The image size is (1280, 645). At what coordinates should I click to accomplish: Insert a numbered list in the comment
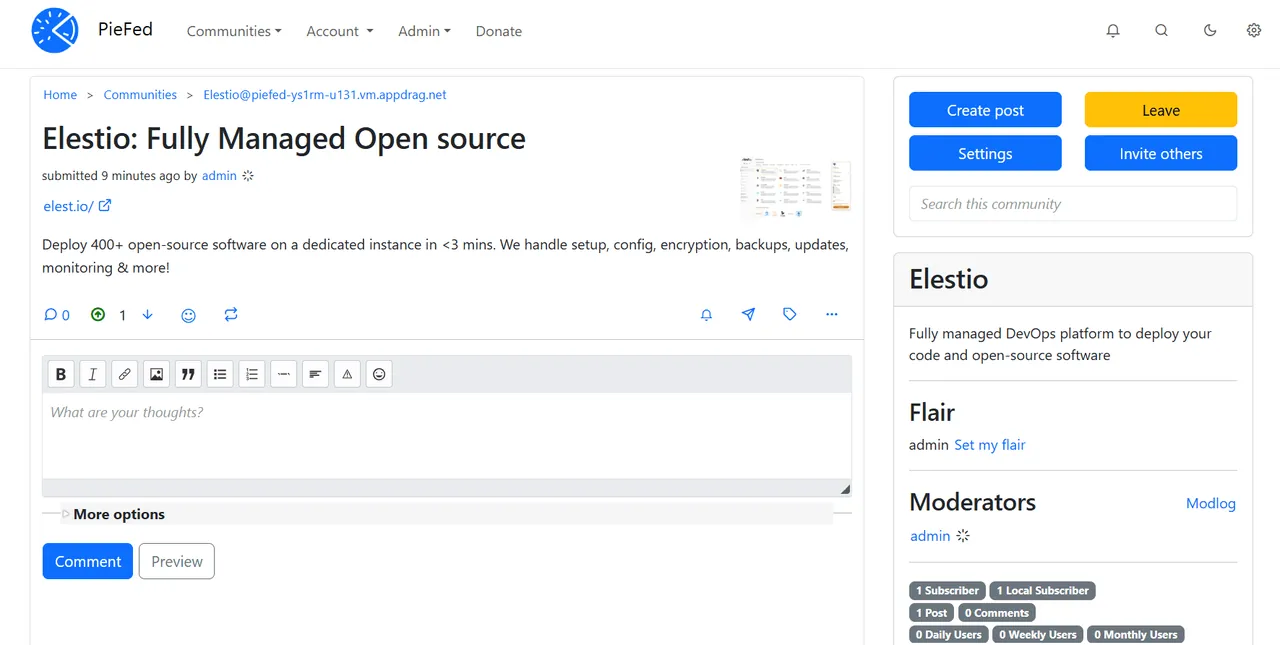tap(252, 374)
